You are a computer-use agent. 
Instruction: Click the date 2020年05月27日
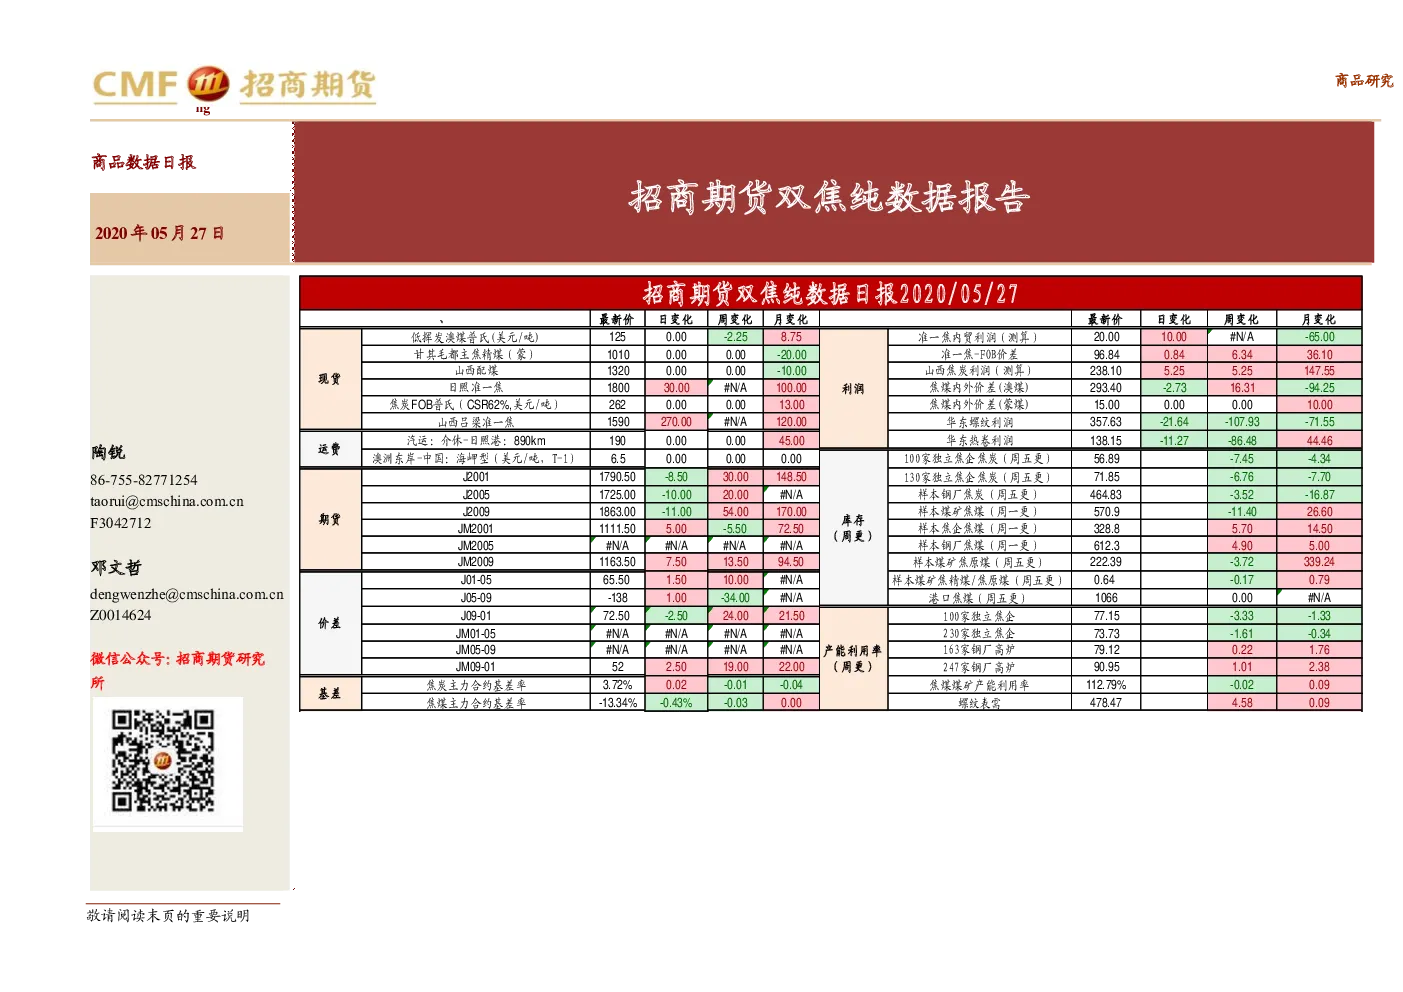(x=159, y=233)
